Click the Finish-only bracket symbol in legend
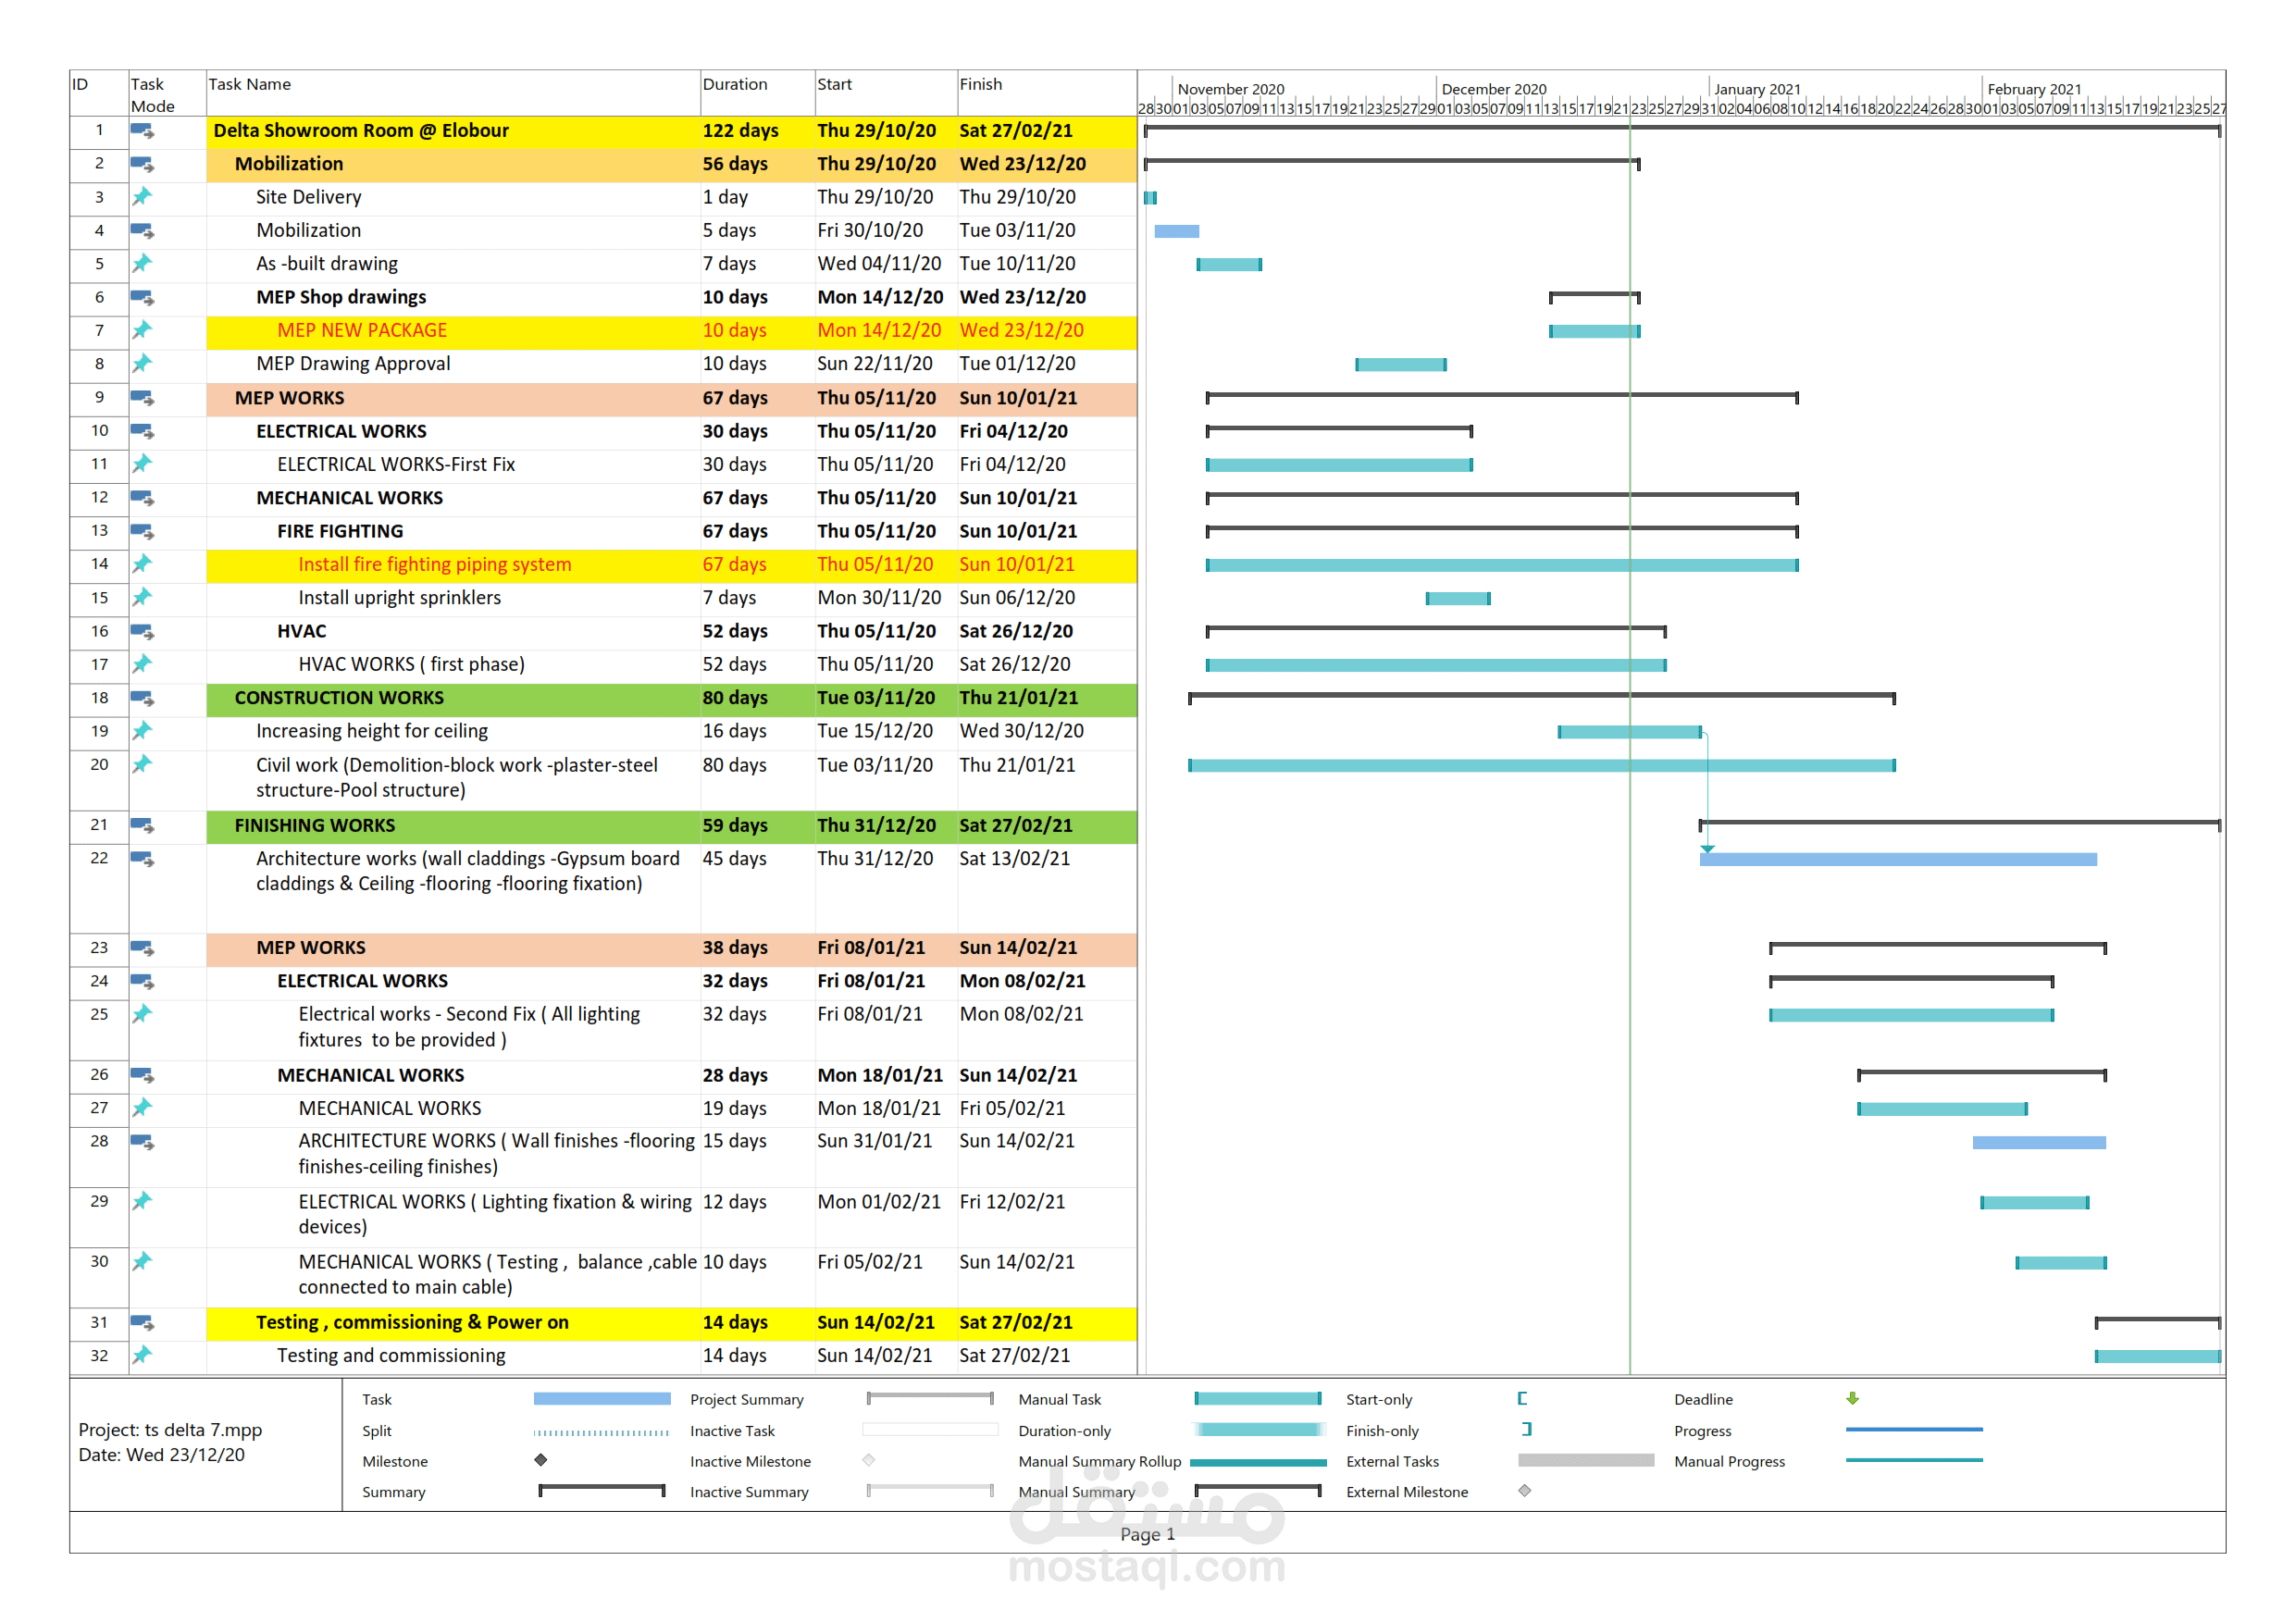This screenshot has width=2296, height=1623. 1526,1429
